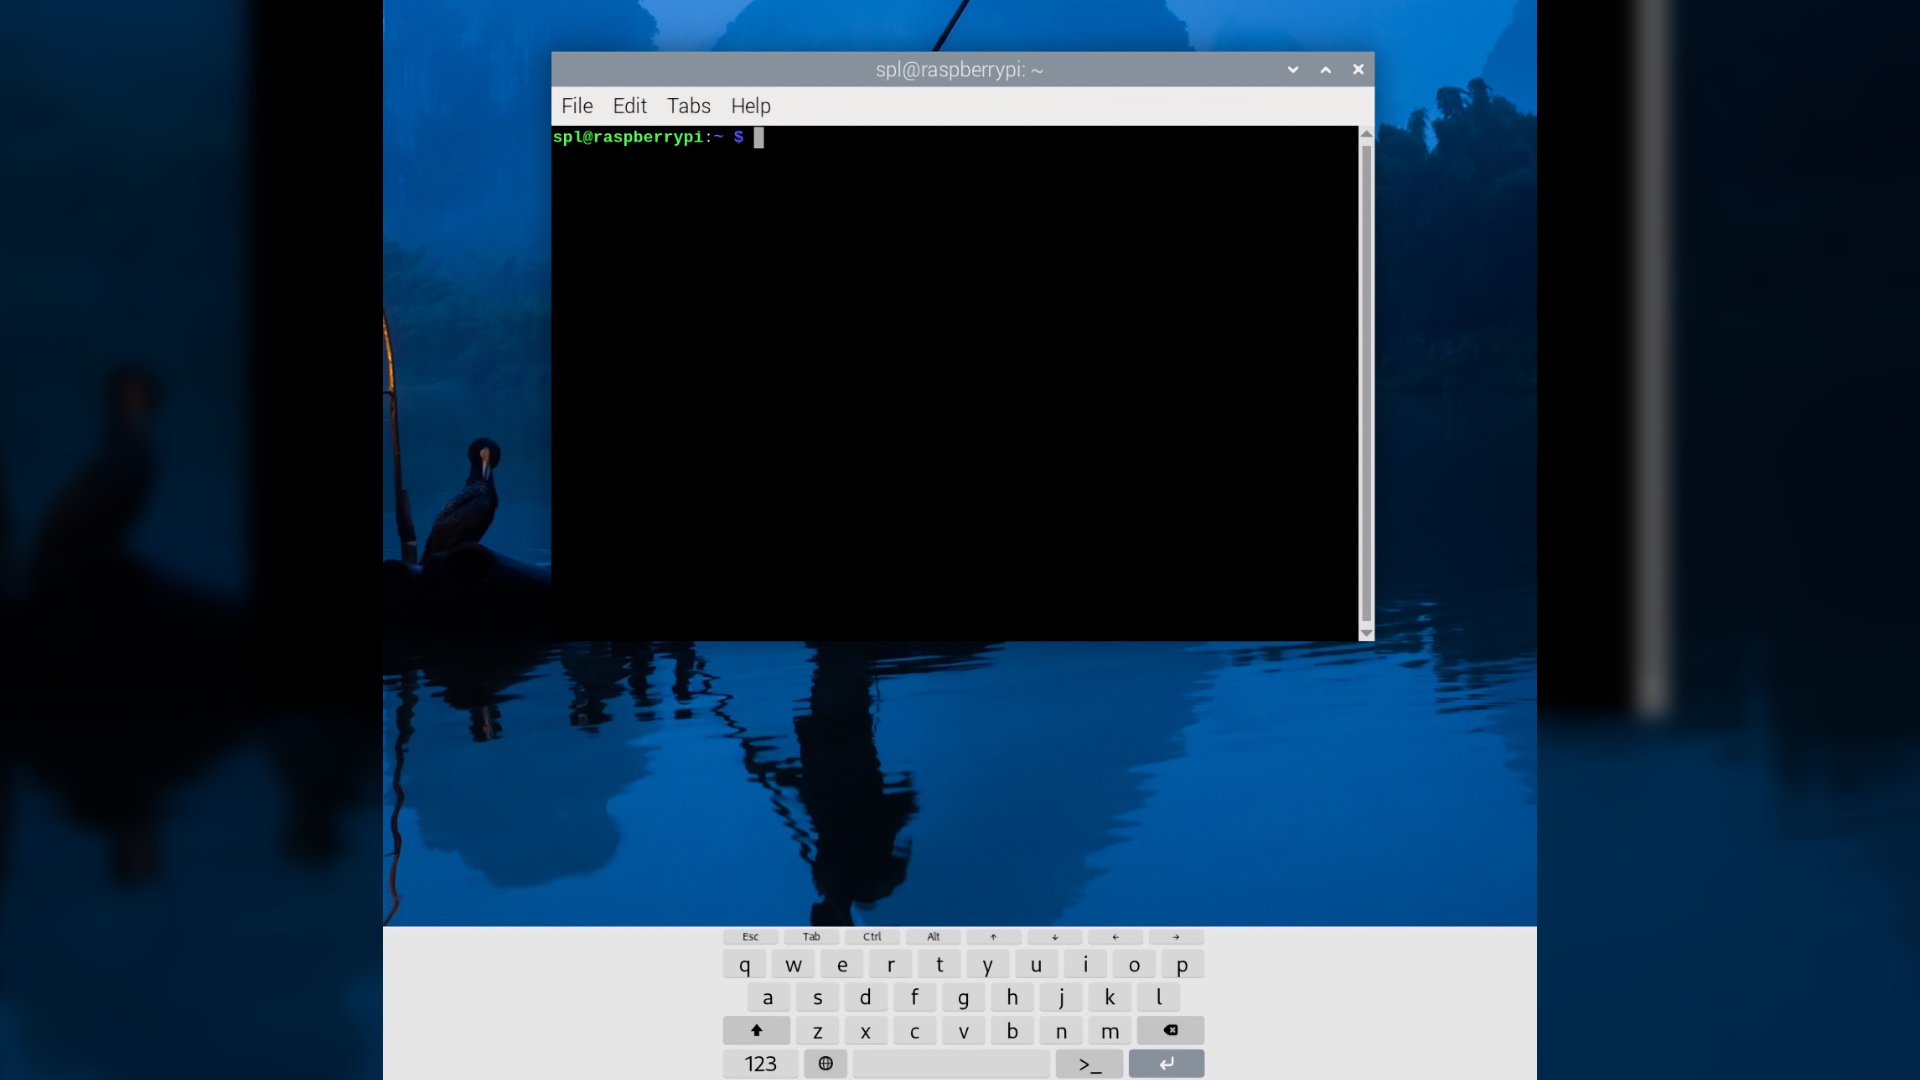Open the File menu
Viewport: 1920px width, 1080px height.
(x=576, y=105)
